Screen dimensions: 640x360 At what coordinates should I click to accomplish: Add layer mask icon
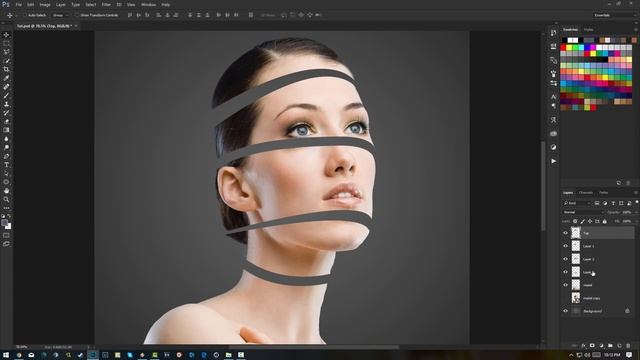[x=592, y=346]
